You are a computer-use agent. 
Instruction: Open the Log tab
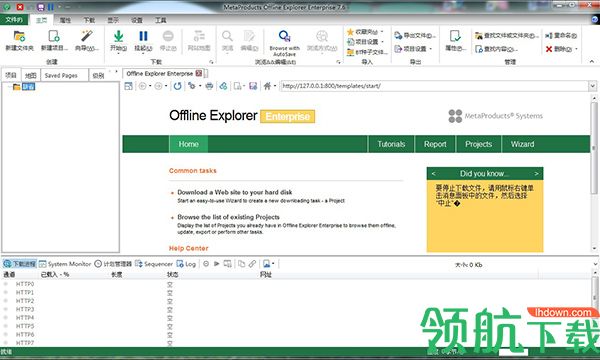tap(186, 264)
